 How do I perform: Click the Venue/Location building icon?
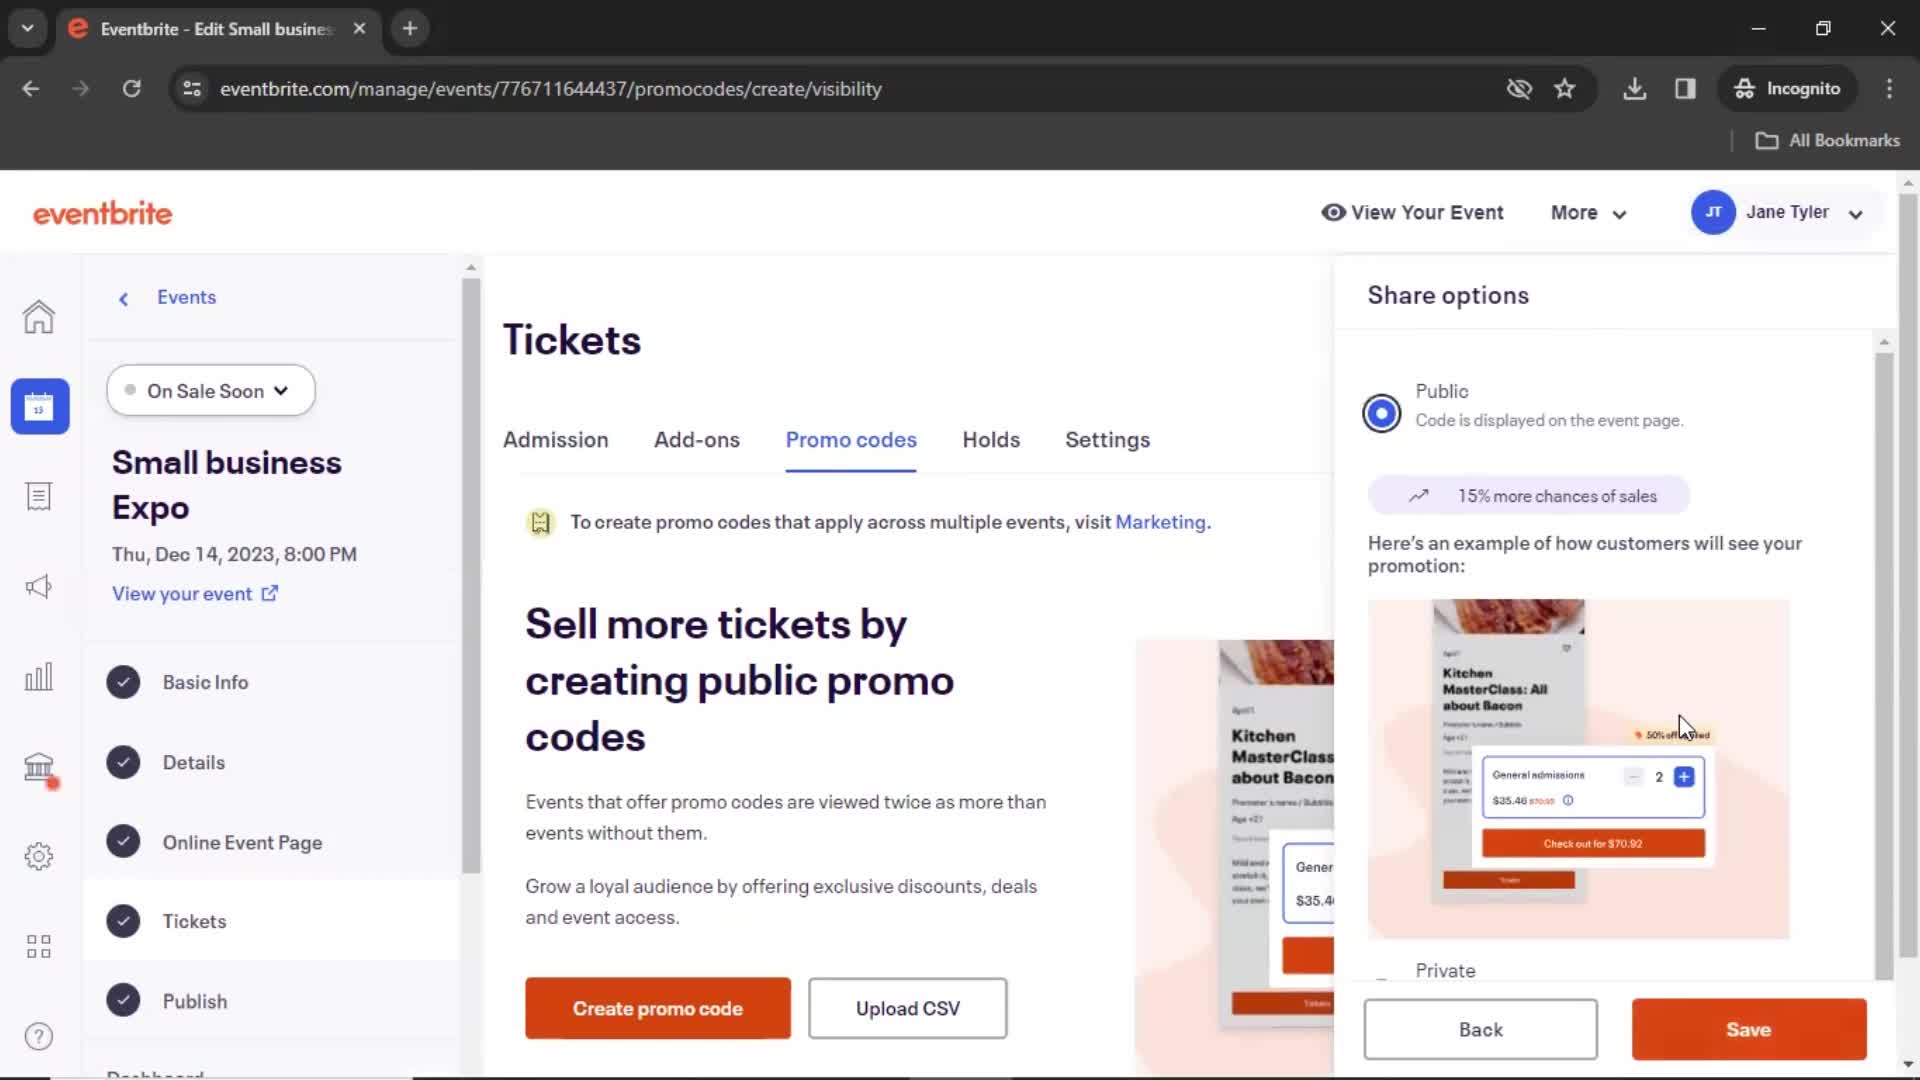pyautogui.click(x=38, y=765)
